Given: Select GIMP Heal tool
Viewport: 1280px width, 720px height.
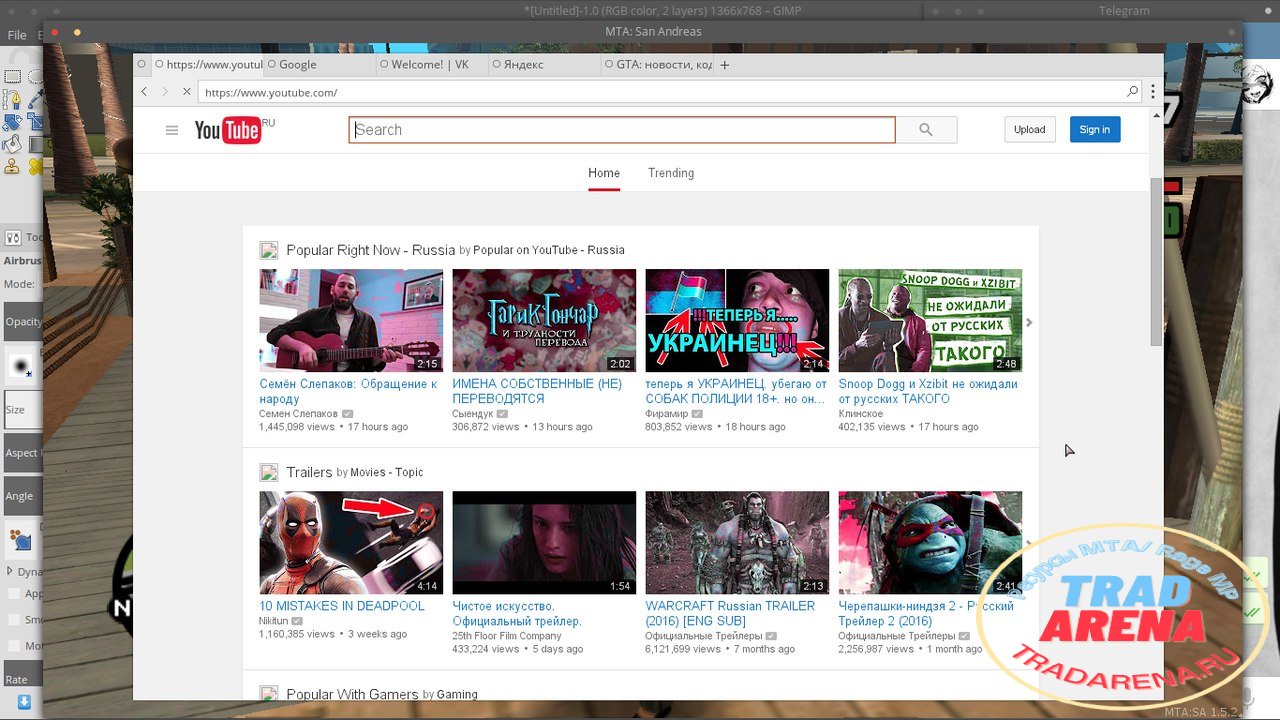Looking at the screenshot, I should coord(37,167).
